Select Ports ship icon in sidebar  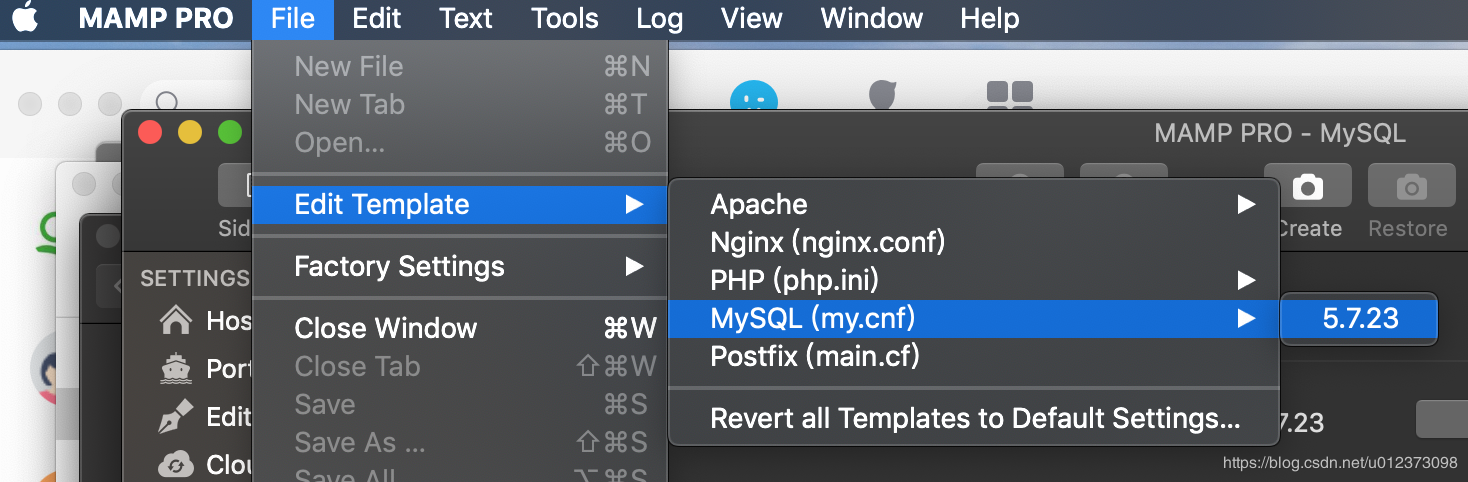click(x=176, y=369)
